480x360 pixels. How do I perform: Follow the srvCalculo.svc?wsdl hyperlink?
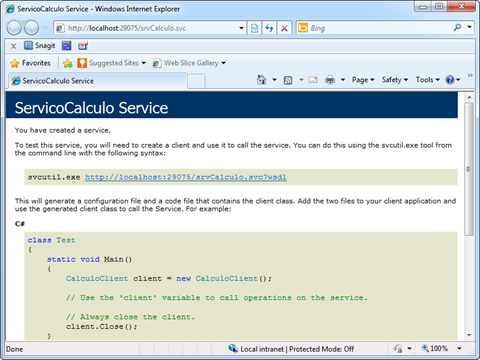186,177
